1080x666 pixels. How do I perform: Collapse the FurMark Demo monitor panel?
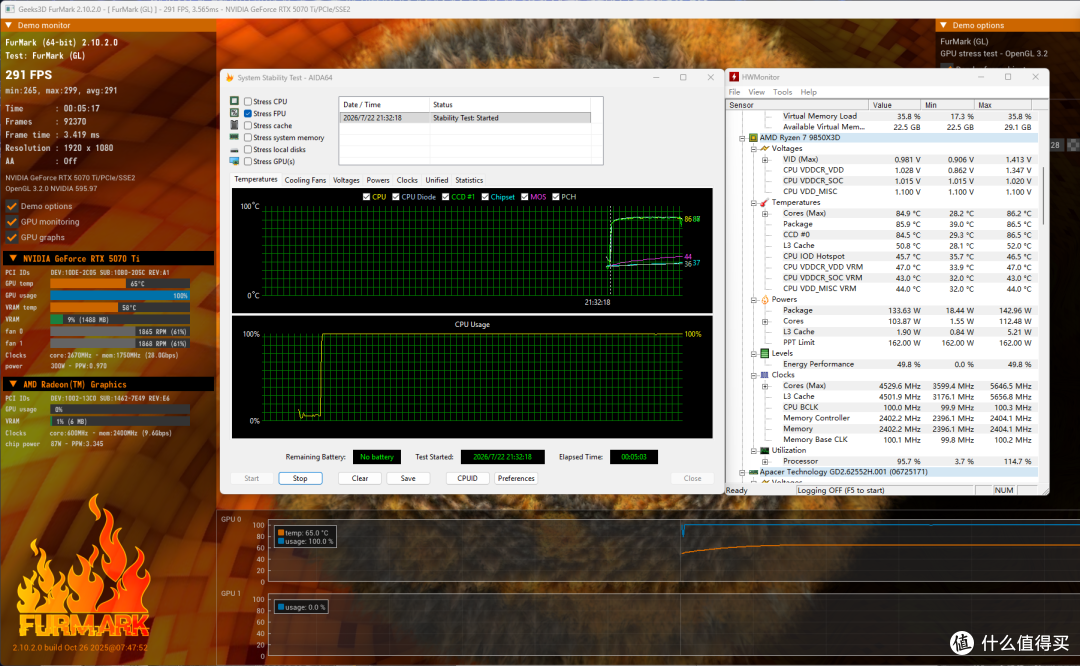click(9, 25)
